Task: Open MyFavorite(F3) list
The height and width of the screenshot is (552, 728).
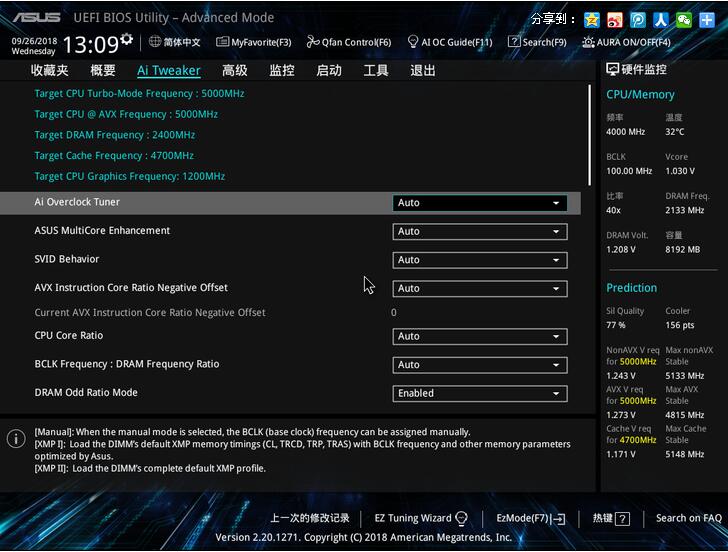Action: coord(254,42)
